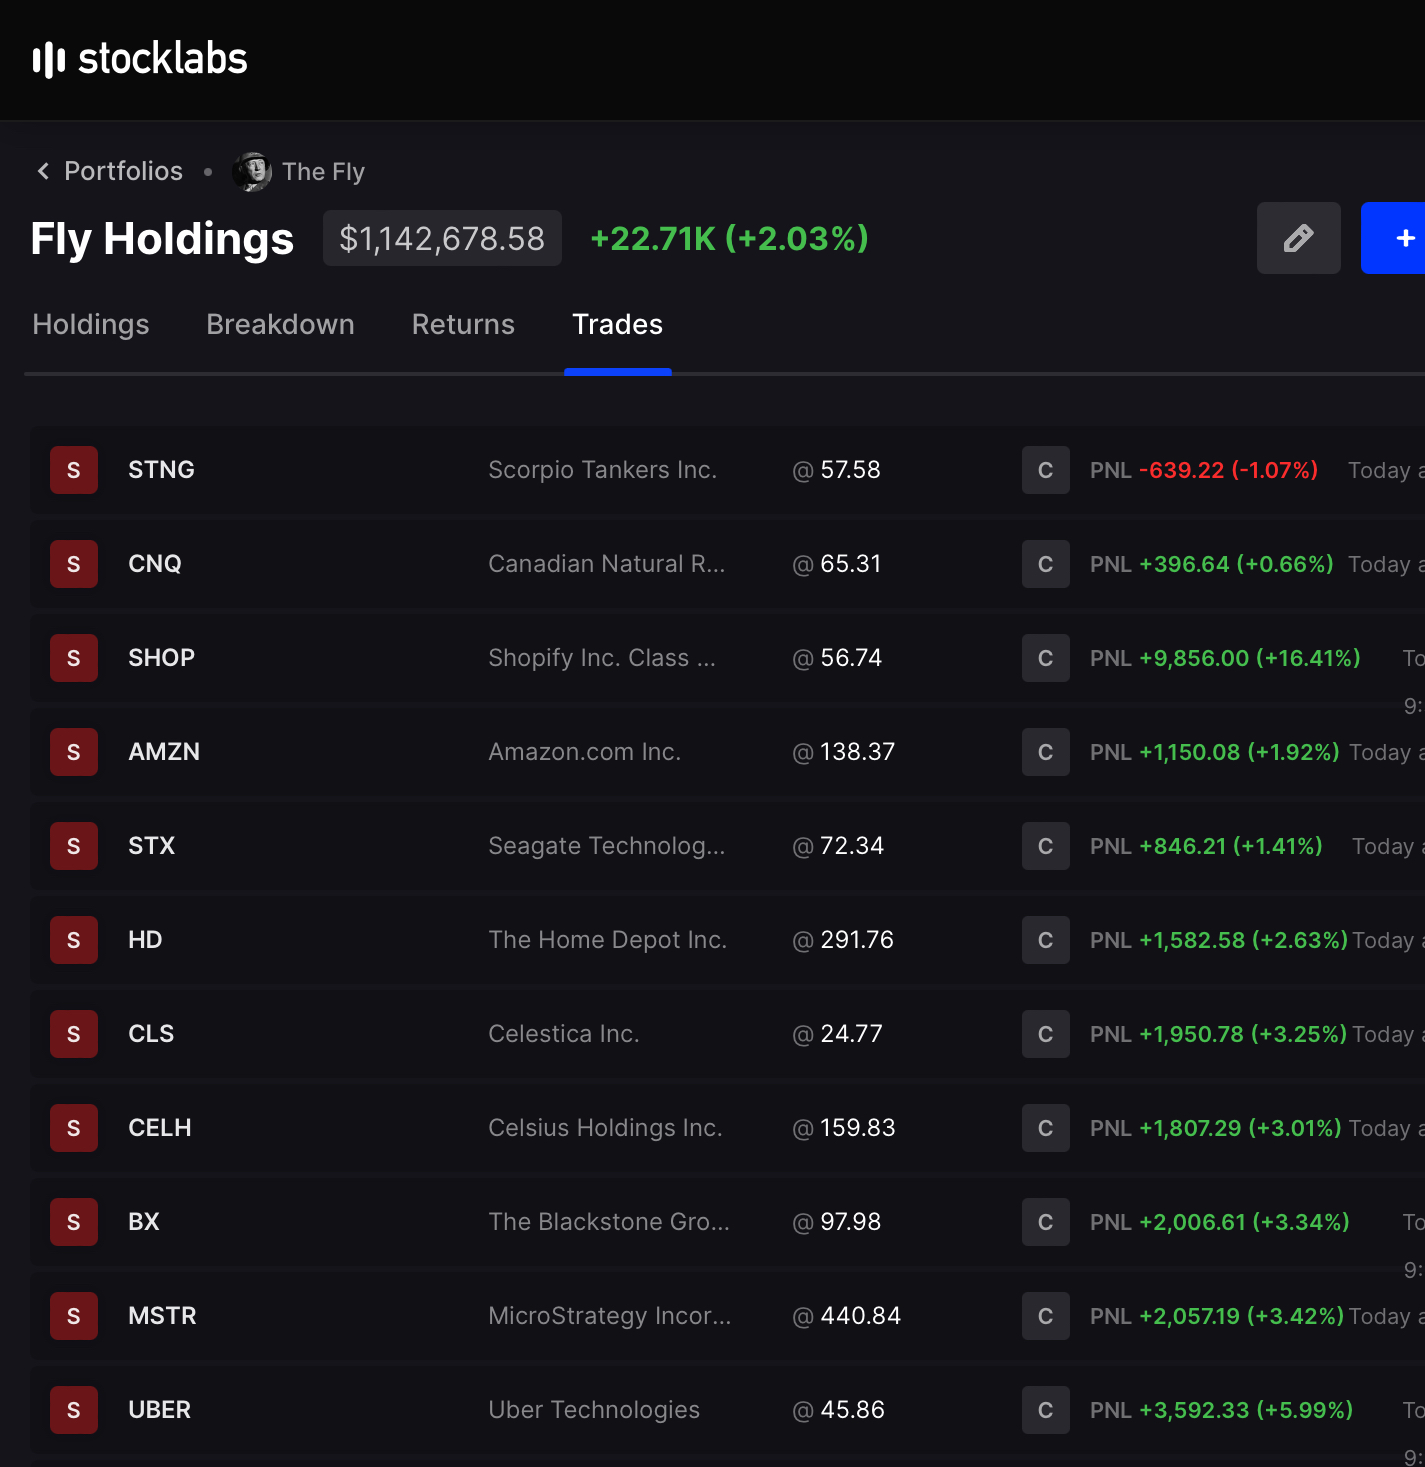Screen dimensions: 1425x1467
Task: Click the @ 291.76 price
Action: (x=843, y=940)
